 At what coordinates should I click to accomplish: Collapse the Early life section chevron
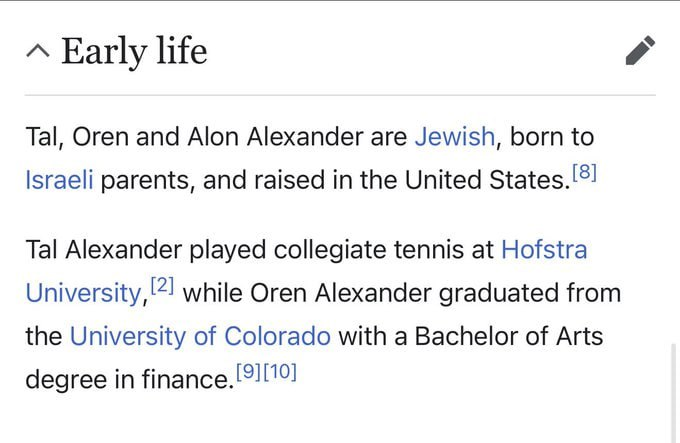click(36, 50)
